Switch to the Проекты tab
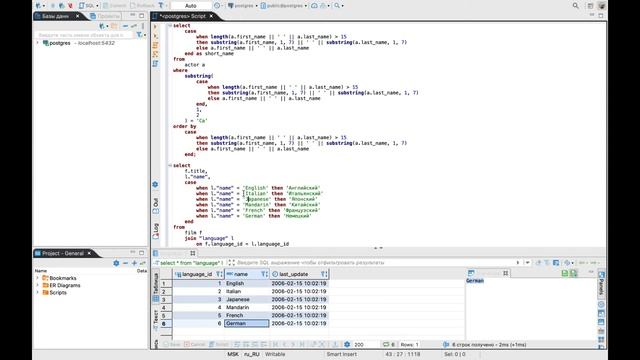 (x=105, y=16)
